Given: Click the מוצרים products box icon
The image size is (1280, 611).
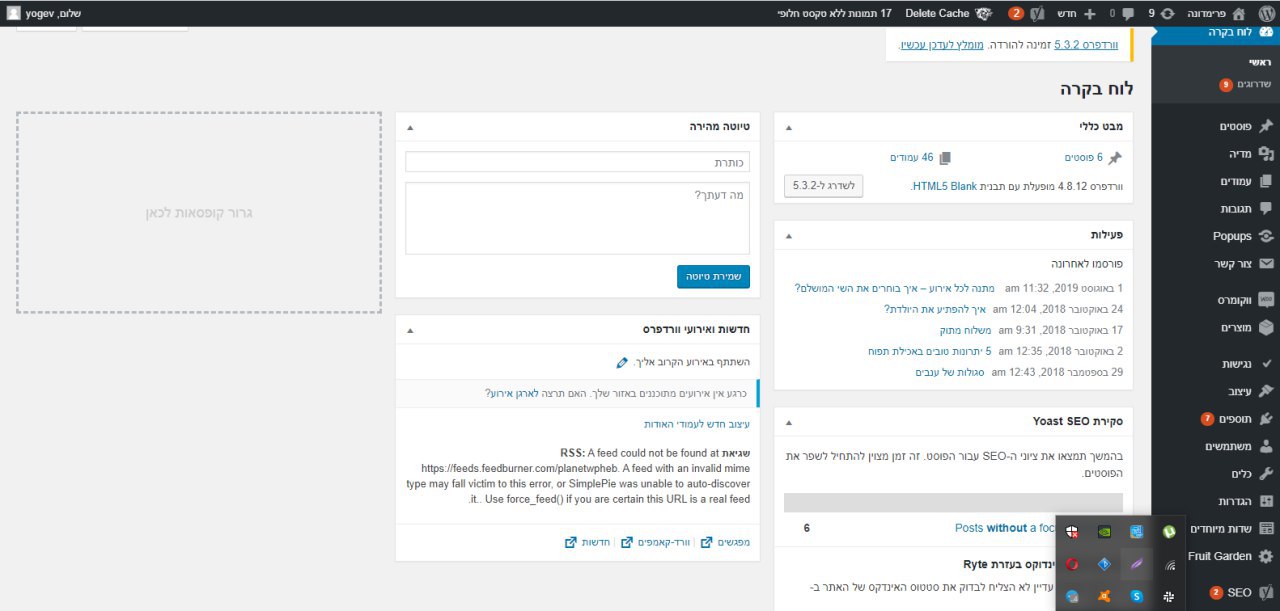Looking at the screenshot, I should [1266, 327].
